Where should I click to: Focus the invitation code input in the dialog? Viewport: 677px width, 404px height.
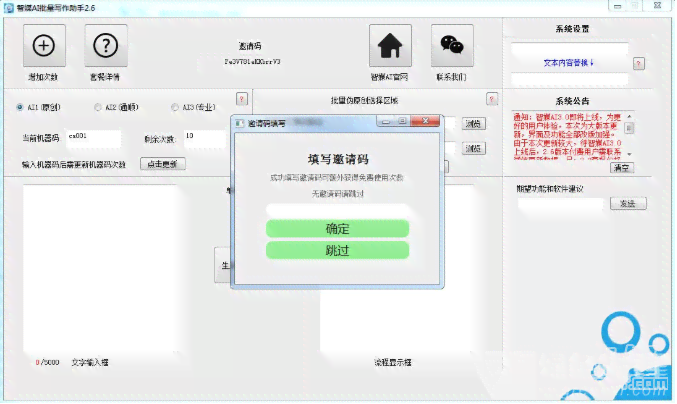337,211
